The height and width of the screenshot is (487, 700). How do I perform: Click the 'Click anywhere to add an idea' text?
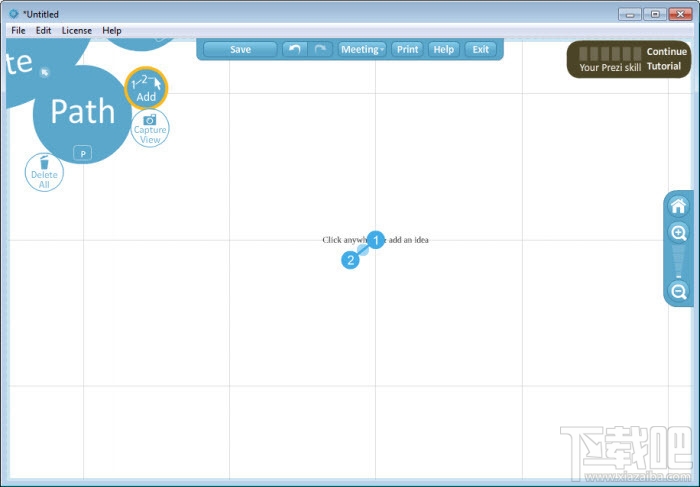click(375, 240)
